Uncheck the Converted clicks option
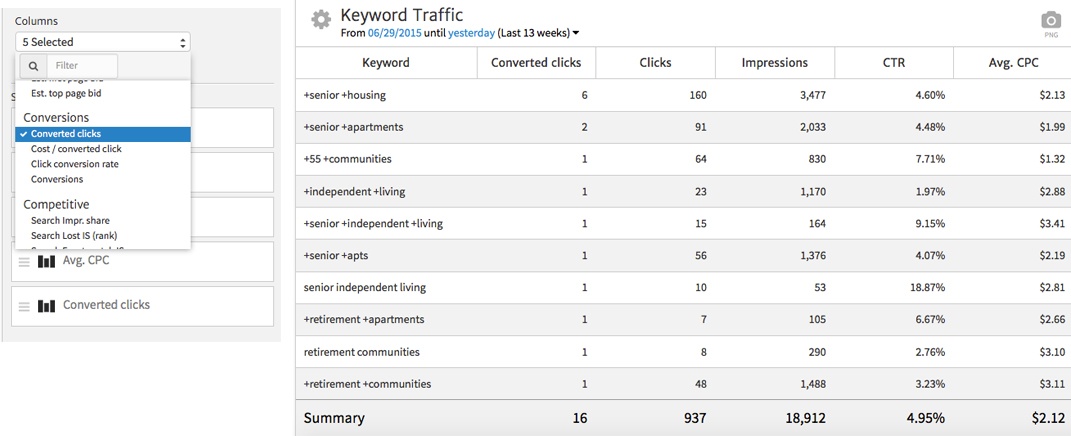 click(x=66, y=134)
